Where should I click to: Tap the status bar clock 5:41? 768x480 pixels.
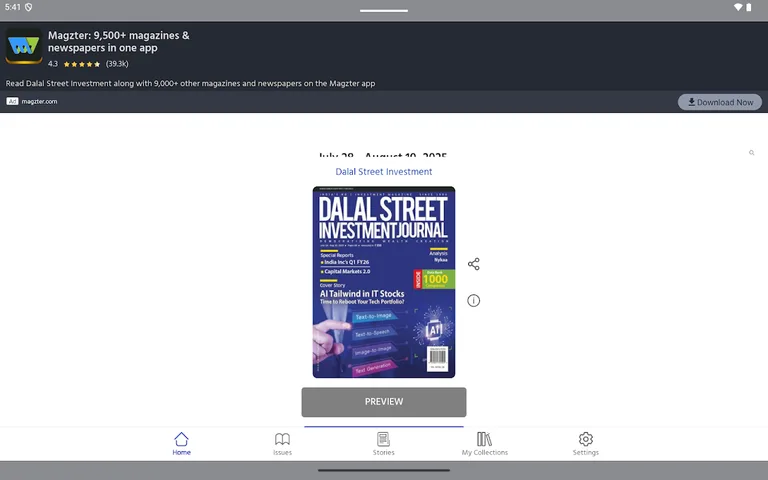coord(13,7)
